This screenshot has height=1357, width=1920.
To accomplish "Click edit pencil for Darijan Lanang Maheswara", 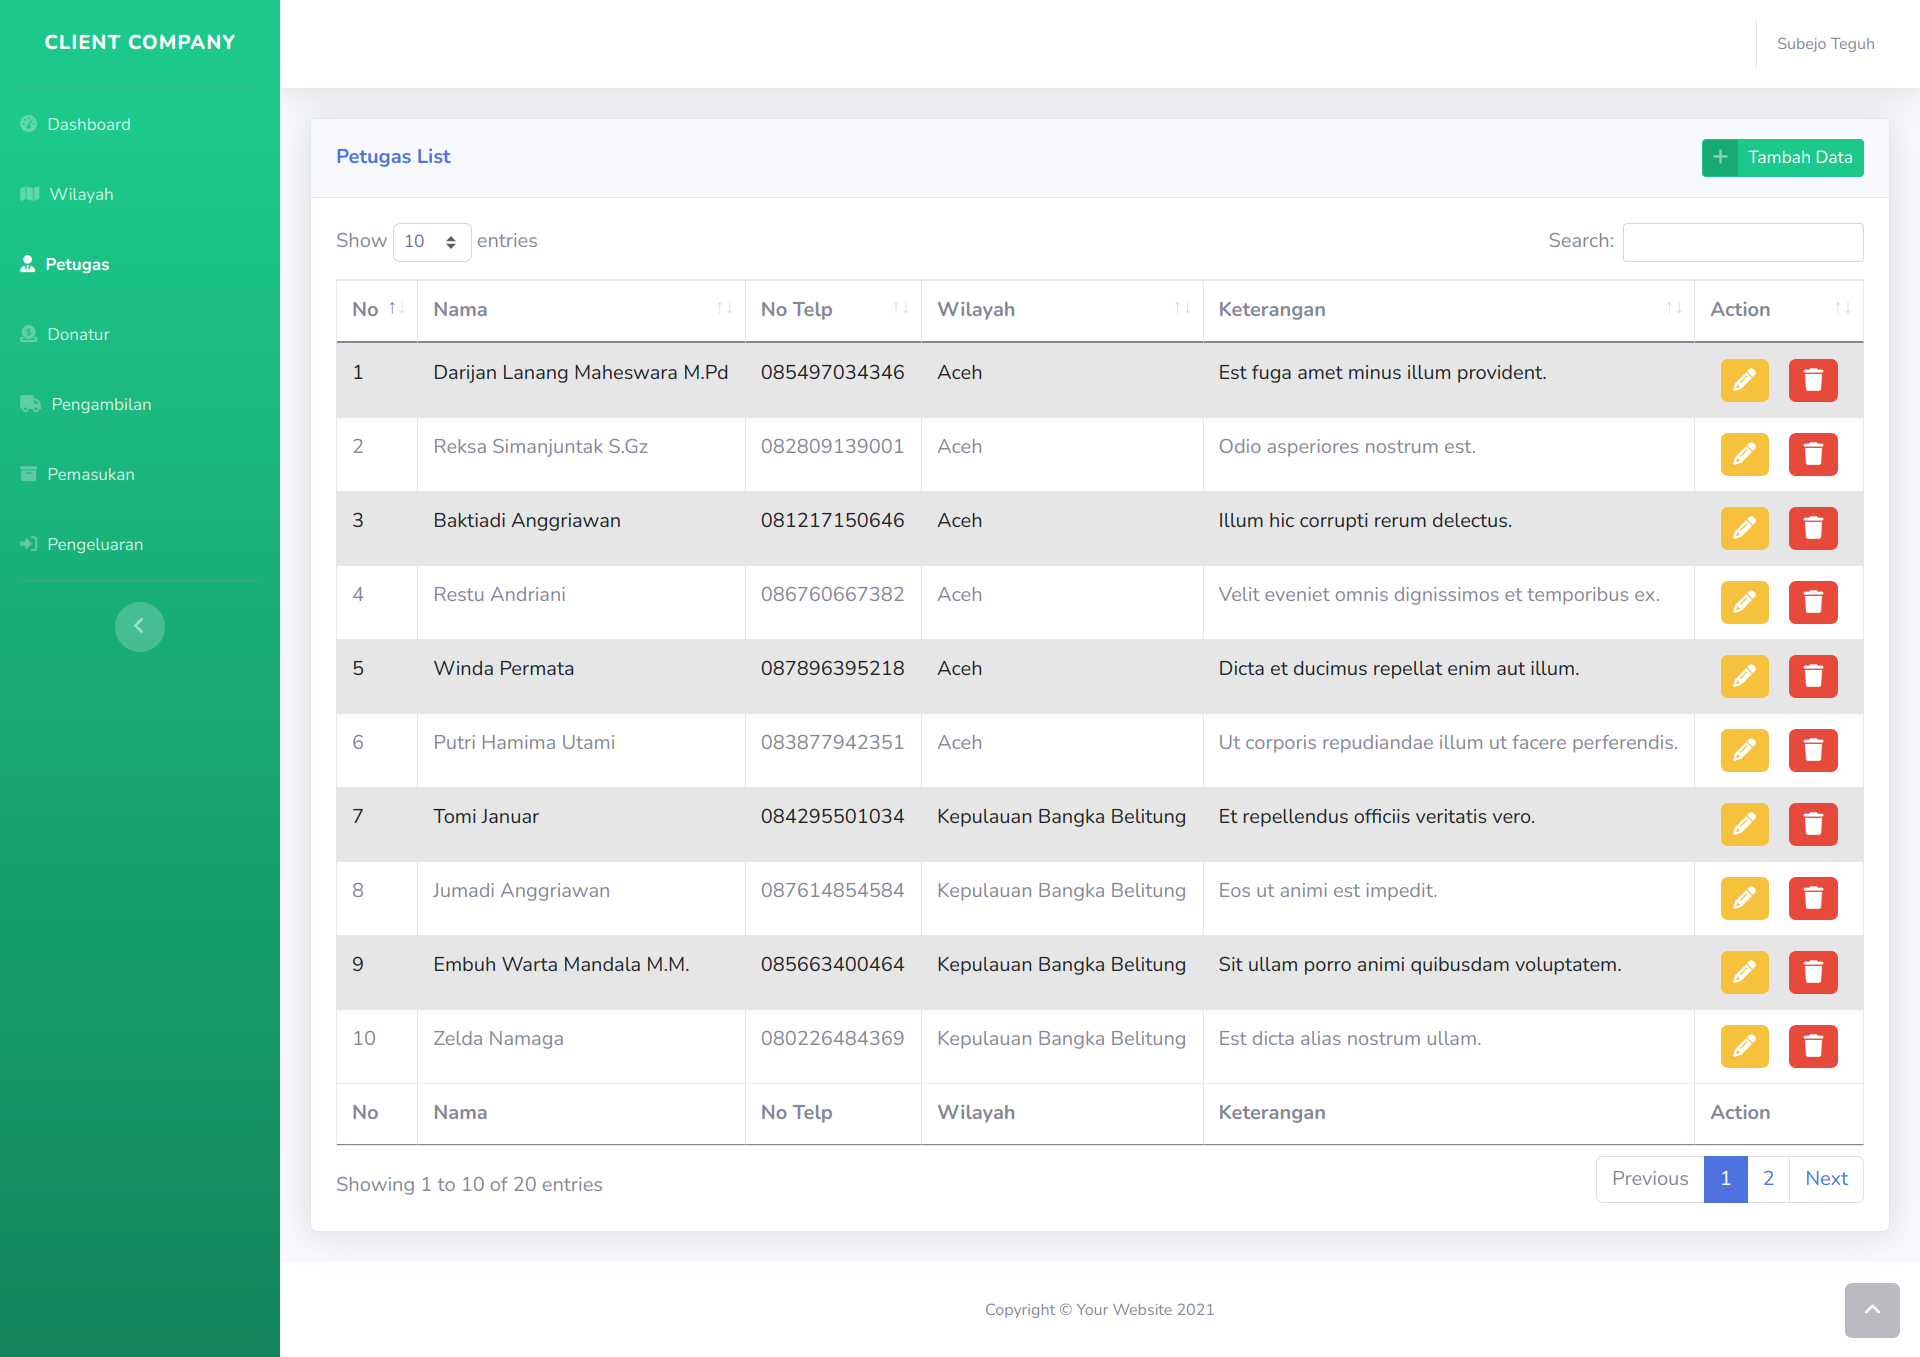I will [1744, 380].
